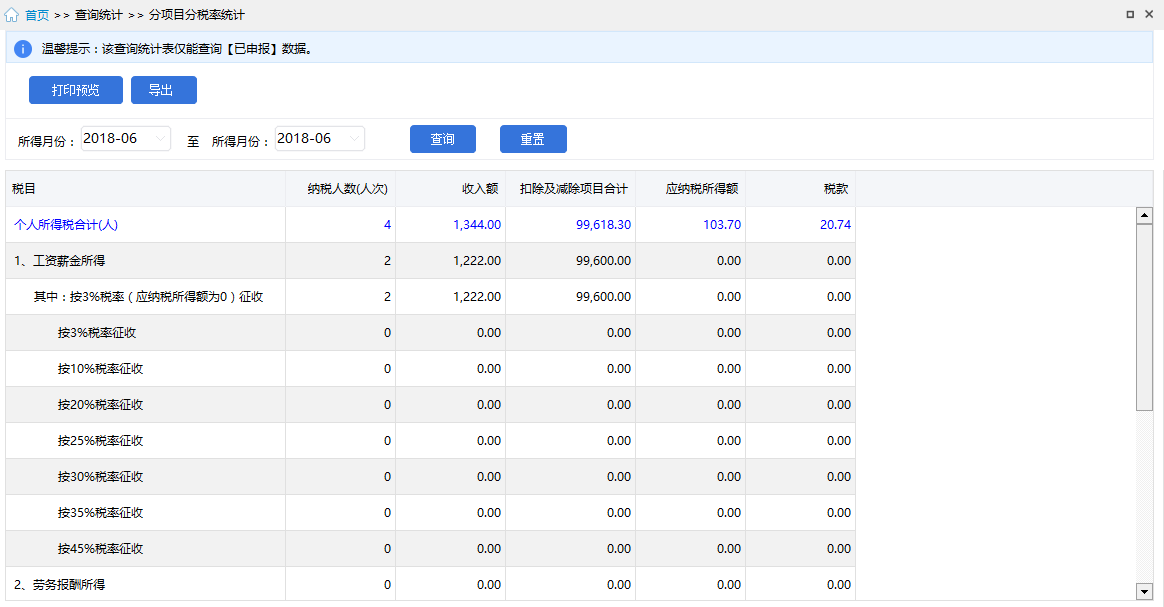Run the search with 查询 button
The image size is (1164, 607).
(442, 139)
